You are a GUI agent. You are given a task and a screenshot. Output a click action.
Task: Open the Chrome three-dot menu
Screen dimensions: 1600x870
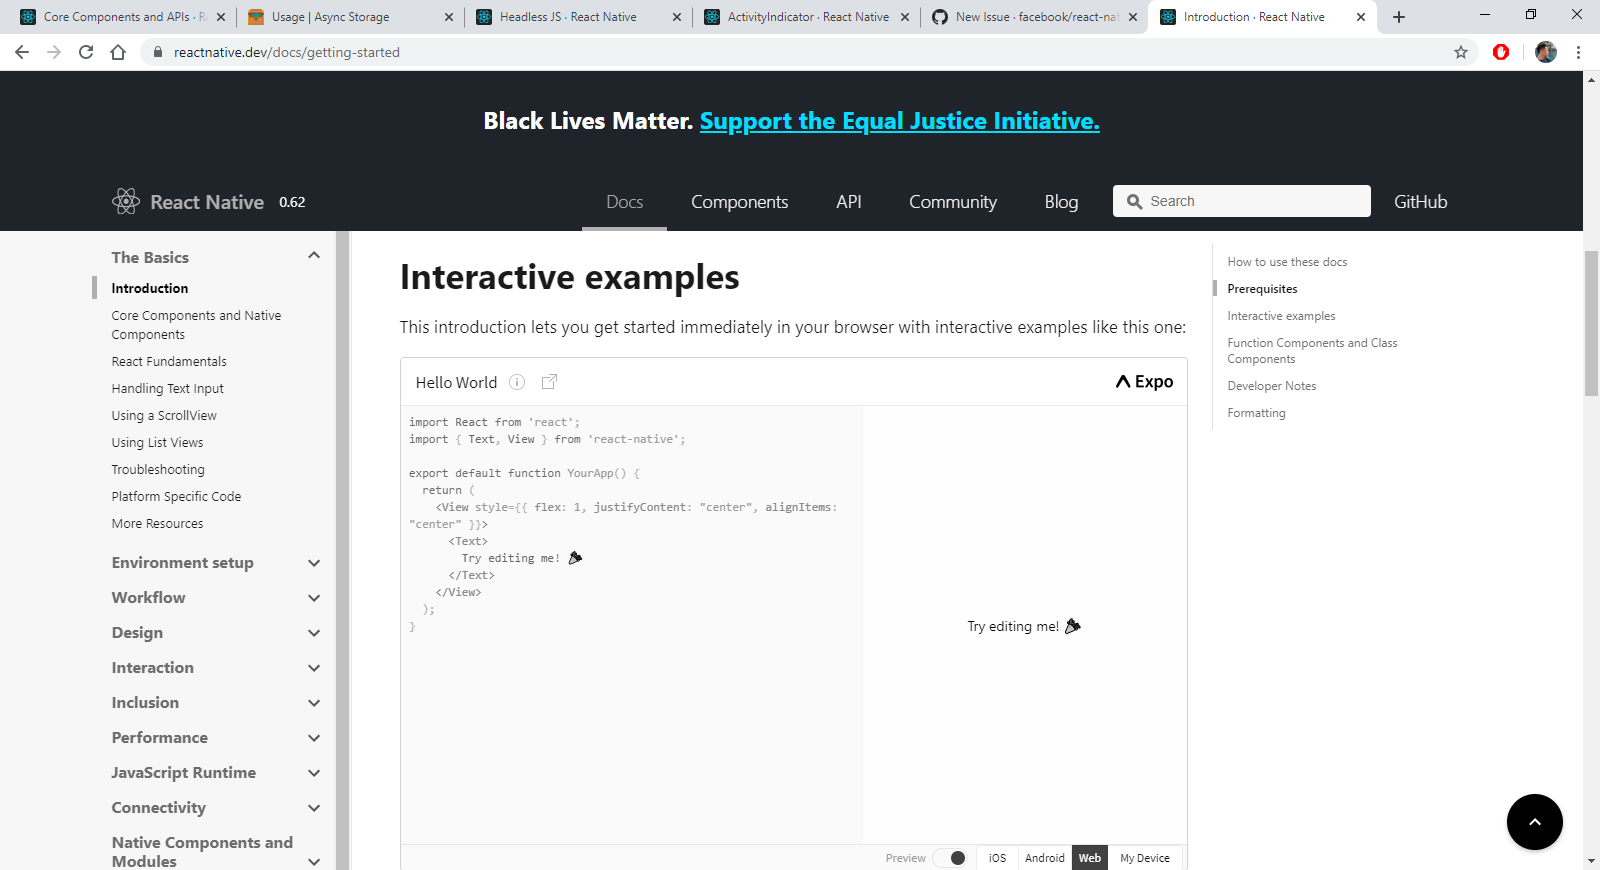[1578, 52]
